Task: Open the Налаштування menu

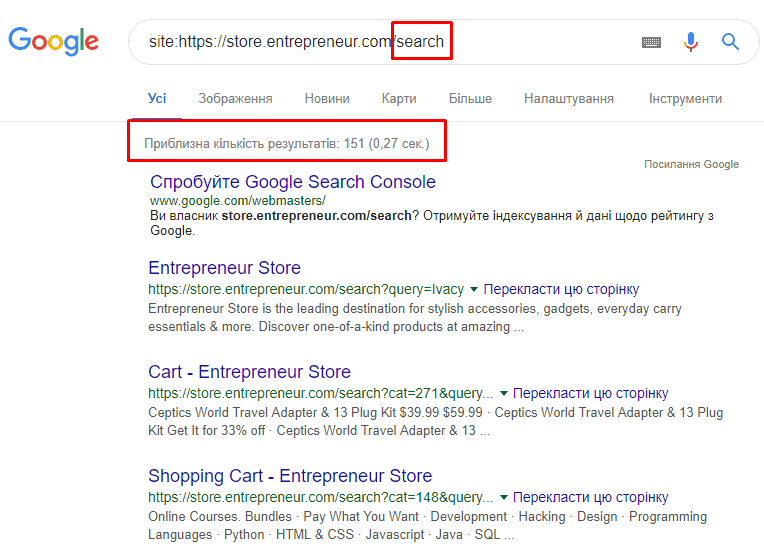Action: click(569, 98)
